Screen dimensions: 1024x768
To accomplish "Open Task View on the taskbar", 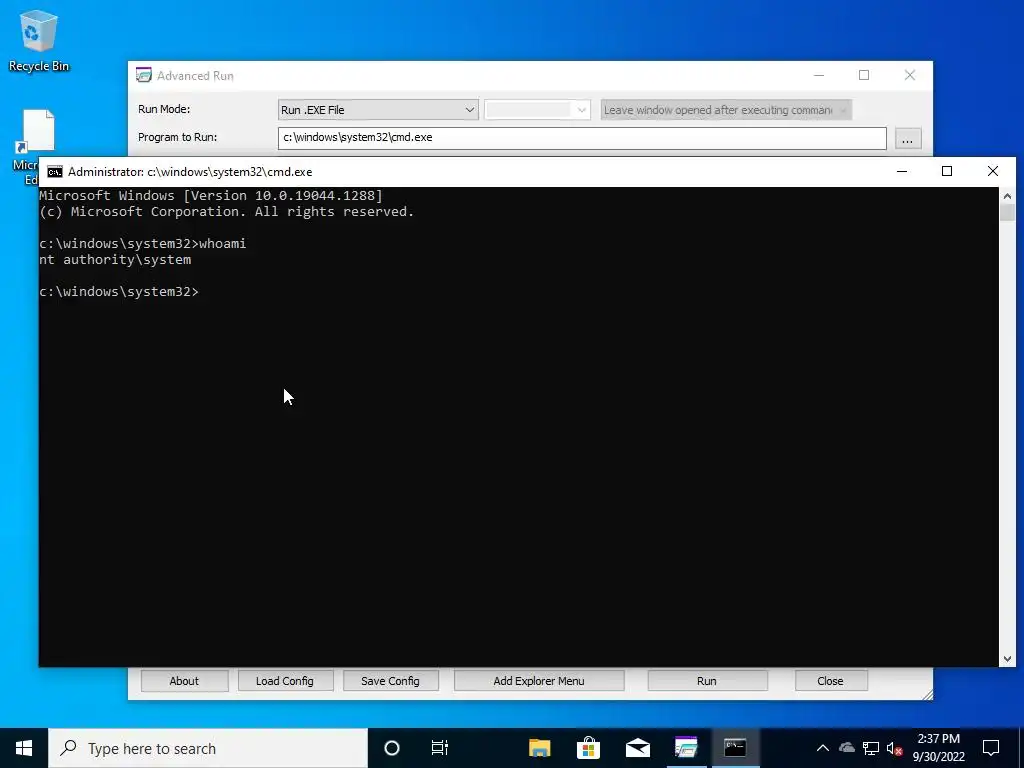I will pos(440,748).
